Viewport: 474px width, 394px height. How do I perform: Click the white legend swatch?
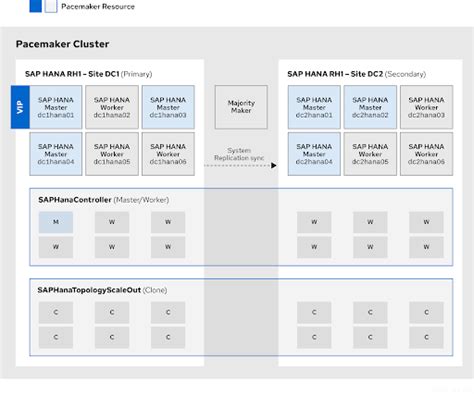[51, 6]
